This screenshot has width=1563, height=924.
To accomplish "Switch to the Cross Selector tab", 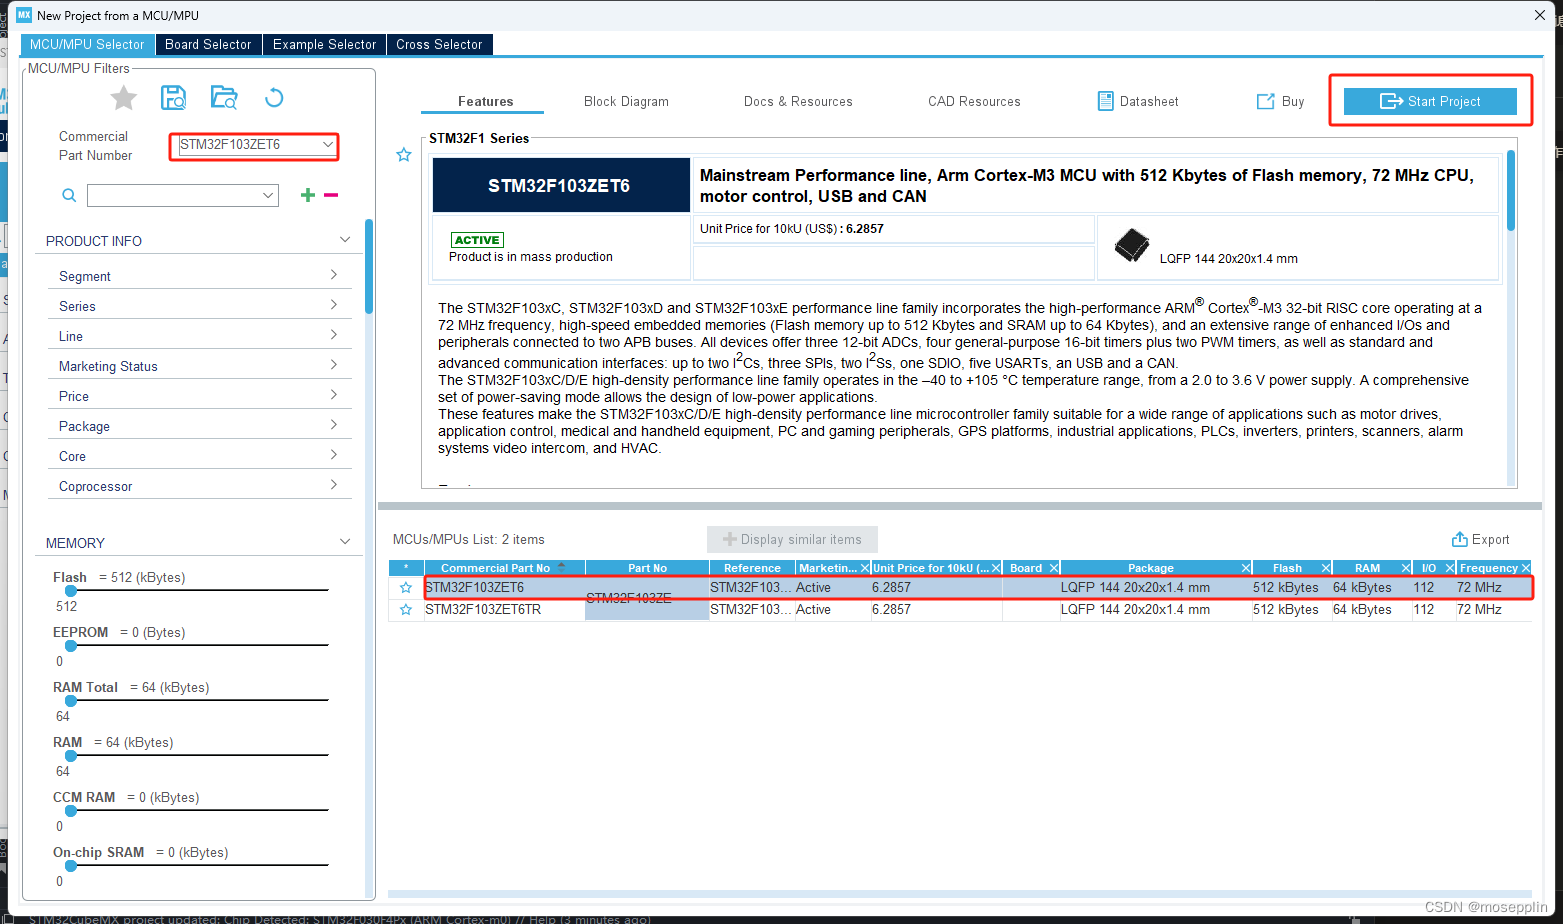I will [x=439, y=45].
